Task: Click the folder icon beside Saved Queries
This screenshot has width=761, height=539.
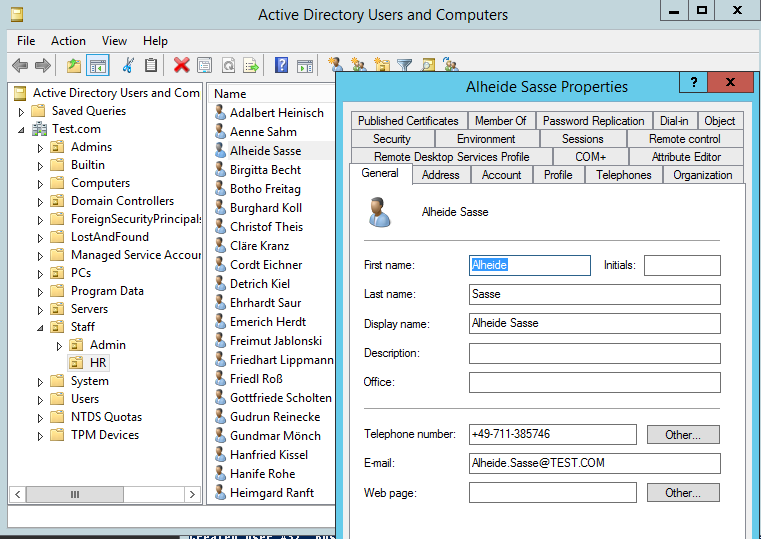Action: coord(38,111)
